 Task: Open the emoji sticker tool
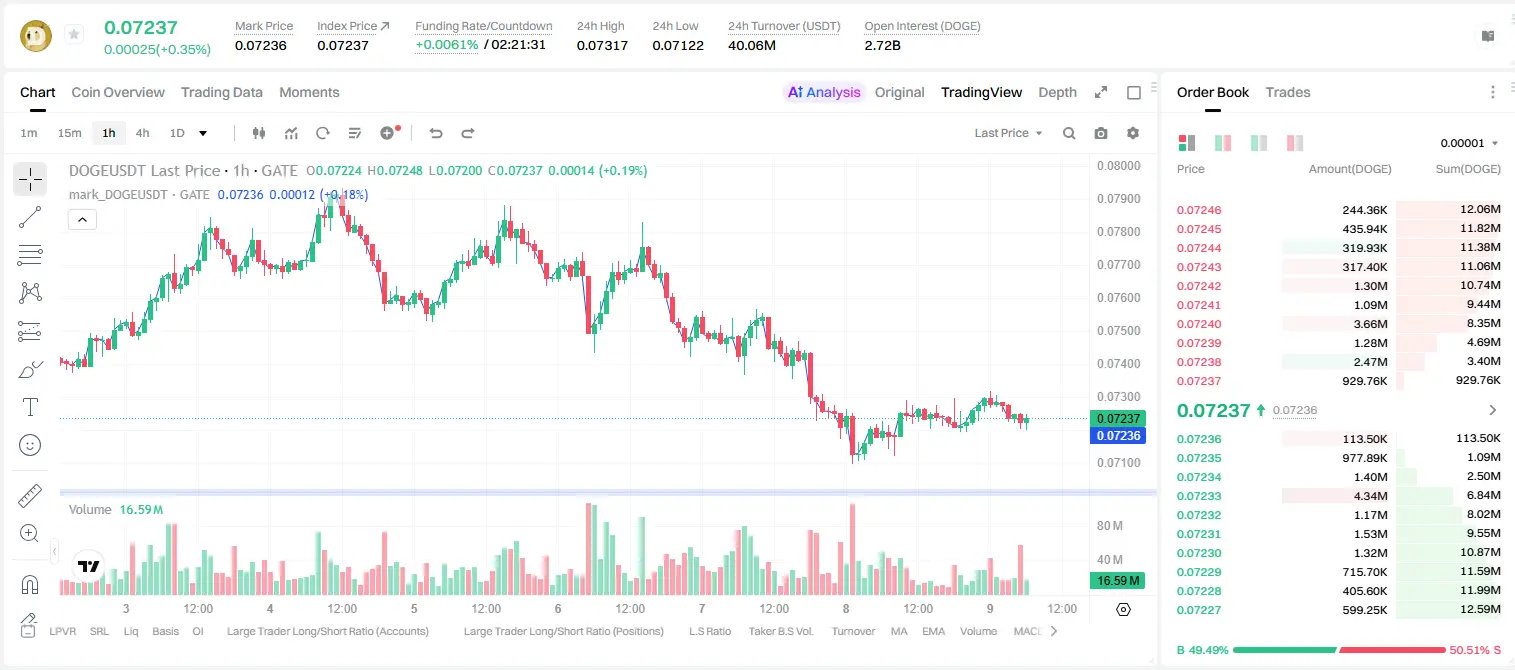tap(30, 445)
